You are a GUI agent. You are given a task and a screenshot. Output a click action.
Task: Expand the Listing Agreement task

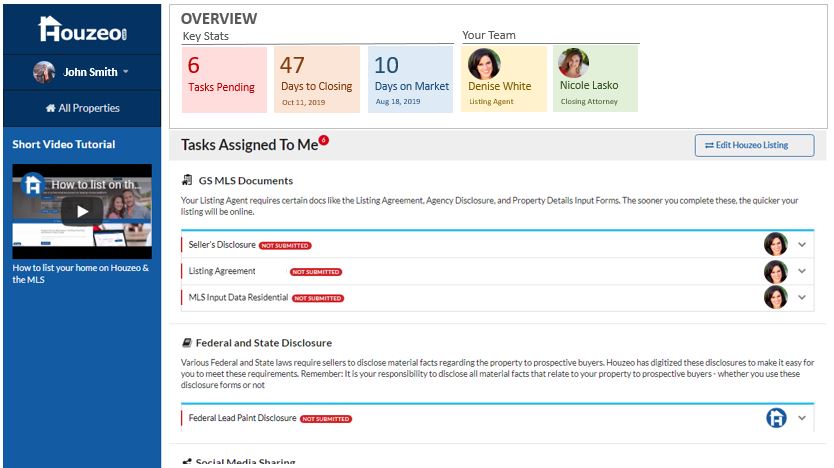click(802, 271)
